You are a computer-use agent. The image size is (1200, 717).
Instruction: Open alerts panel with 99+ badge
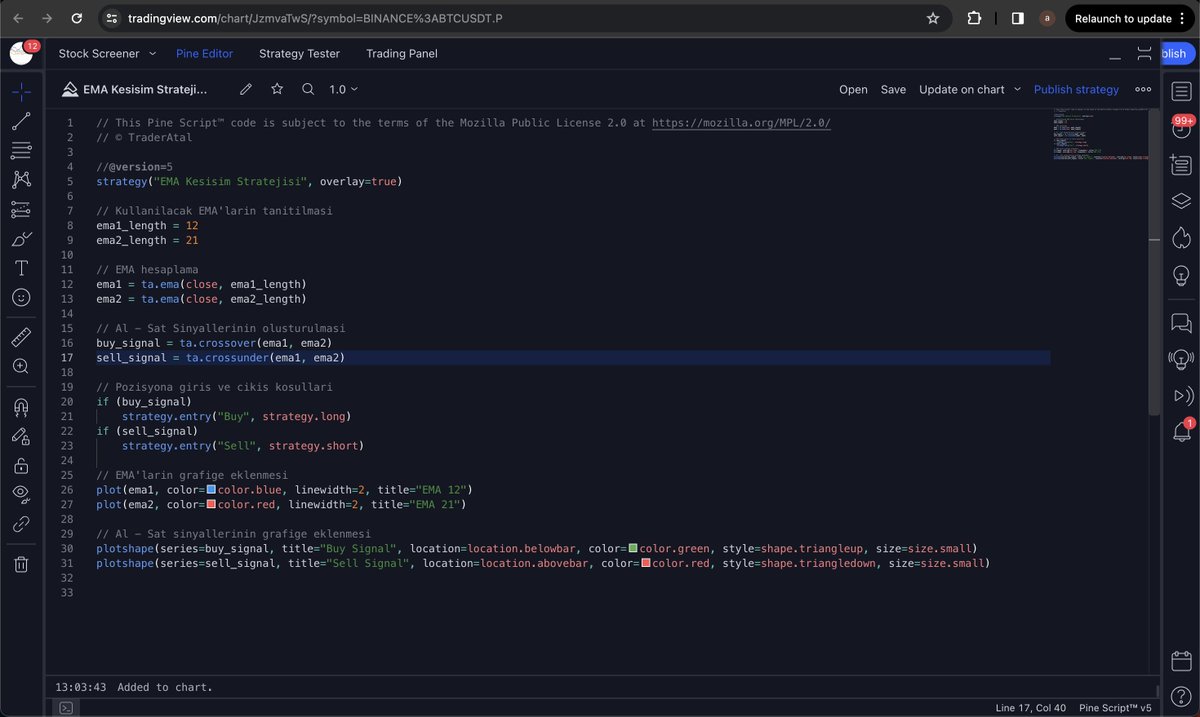coord(1181,129)
